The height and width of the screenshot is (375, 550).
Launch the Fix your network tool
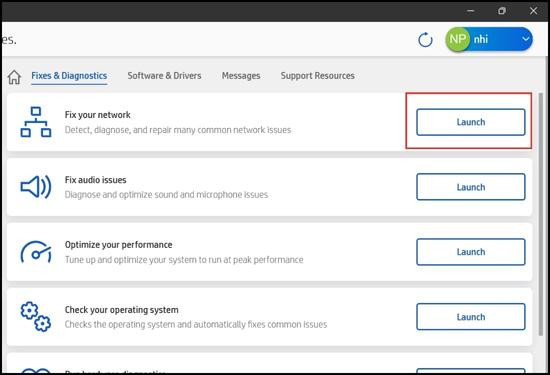471,122
